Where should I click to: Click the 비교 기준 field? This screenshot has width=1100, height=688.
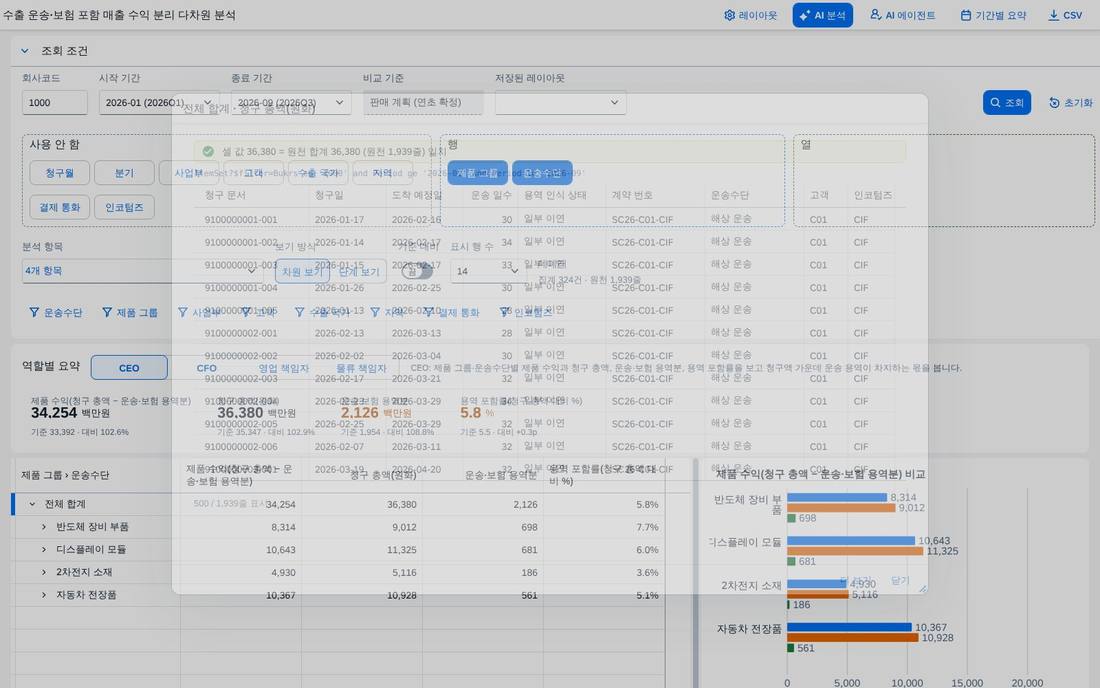(x=423, y=102)
